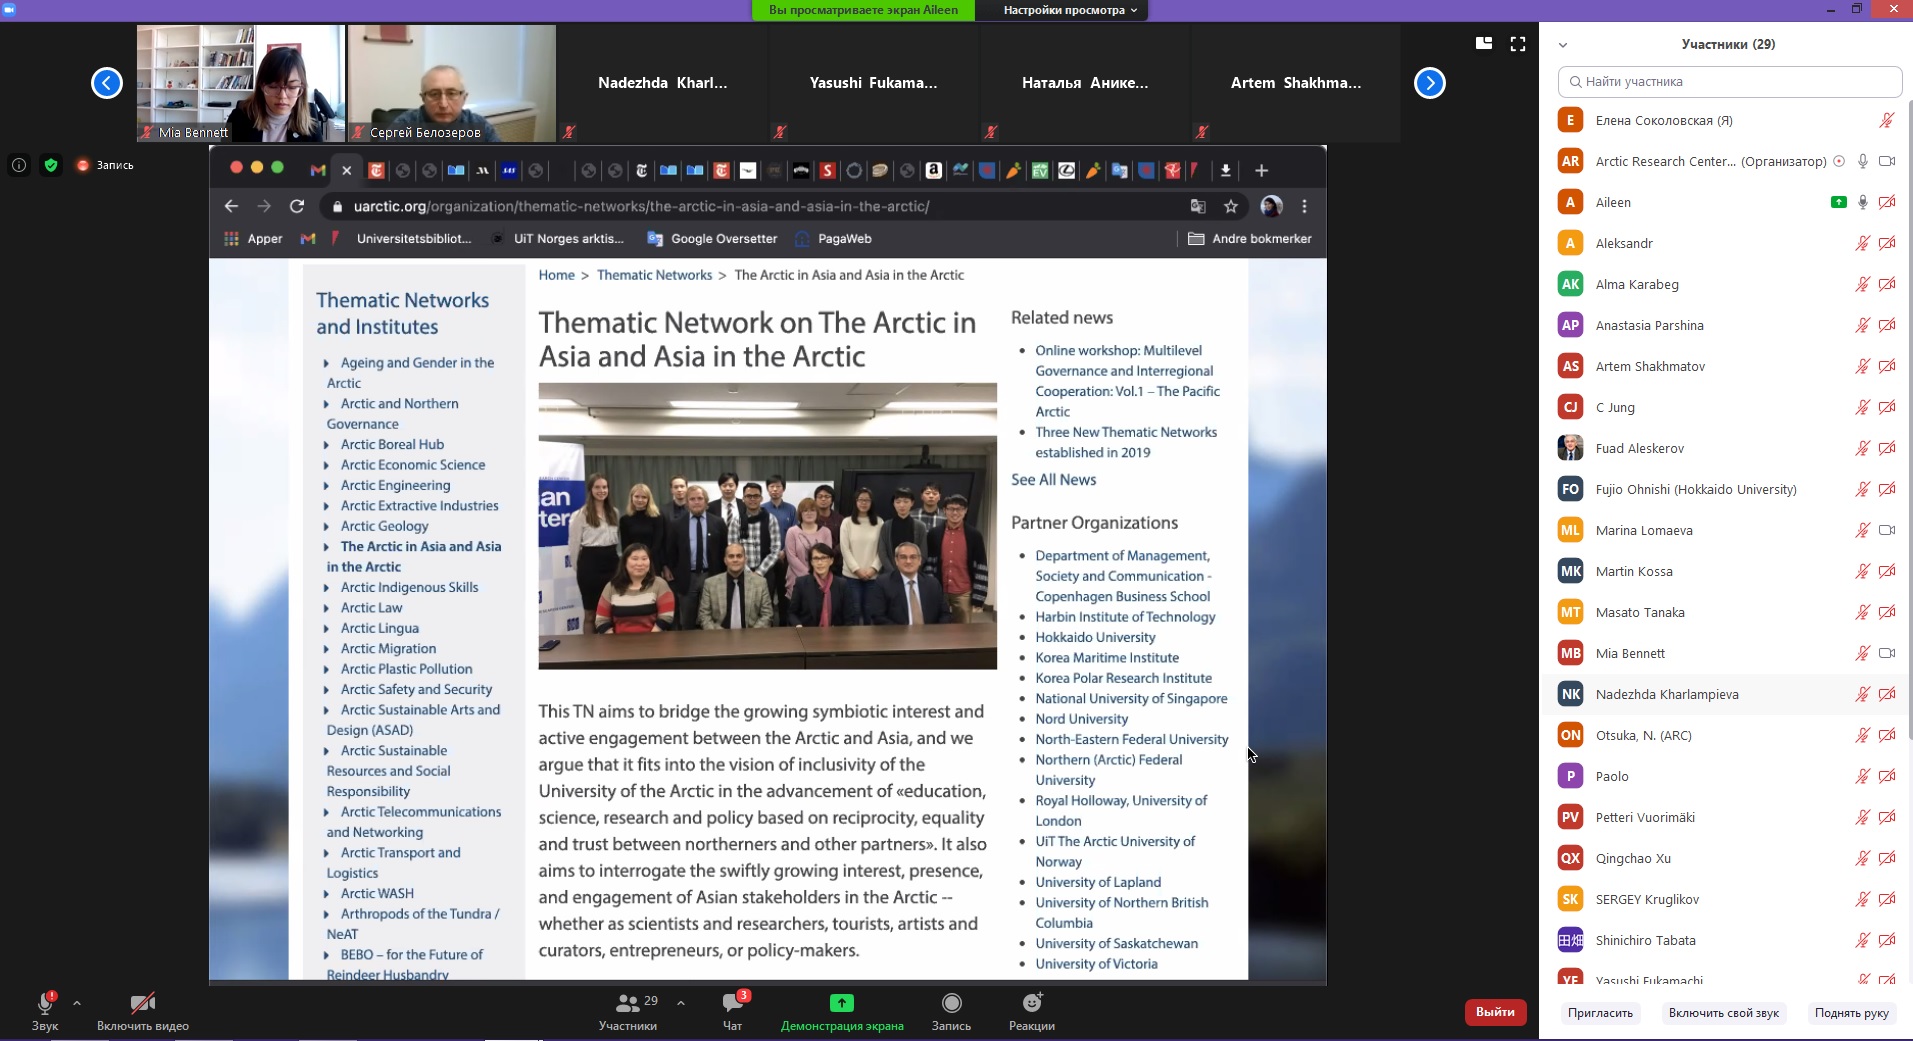
Task: Click the Пригласить invite button
Action: coord(1600,1013)
